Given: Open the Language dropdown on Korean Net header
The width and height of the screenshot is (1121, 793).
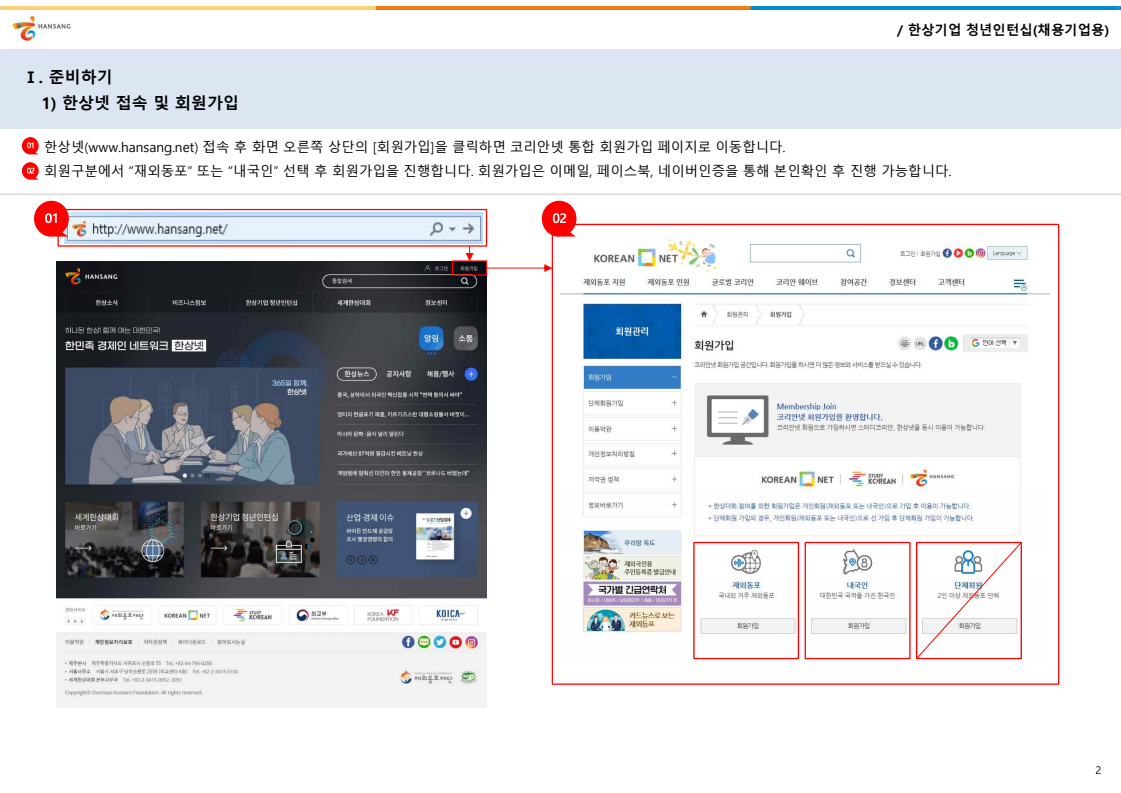Looking at the screenshot, I should (x=1008, y=254).
